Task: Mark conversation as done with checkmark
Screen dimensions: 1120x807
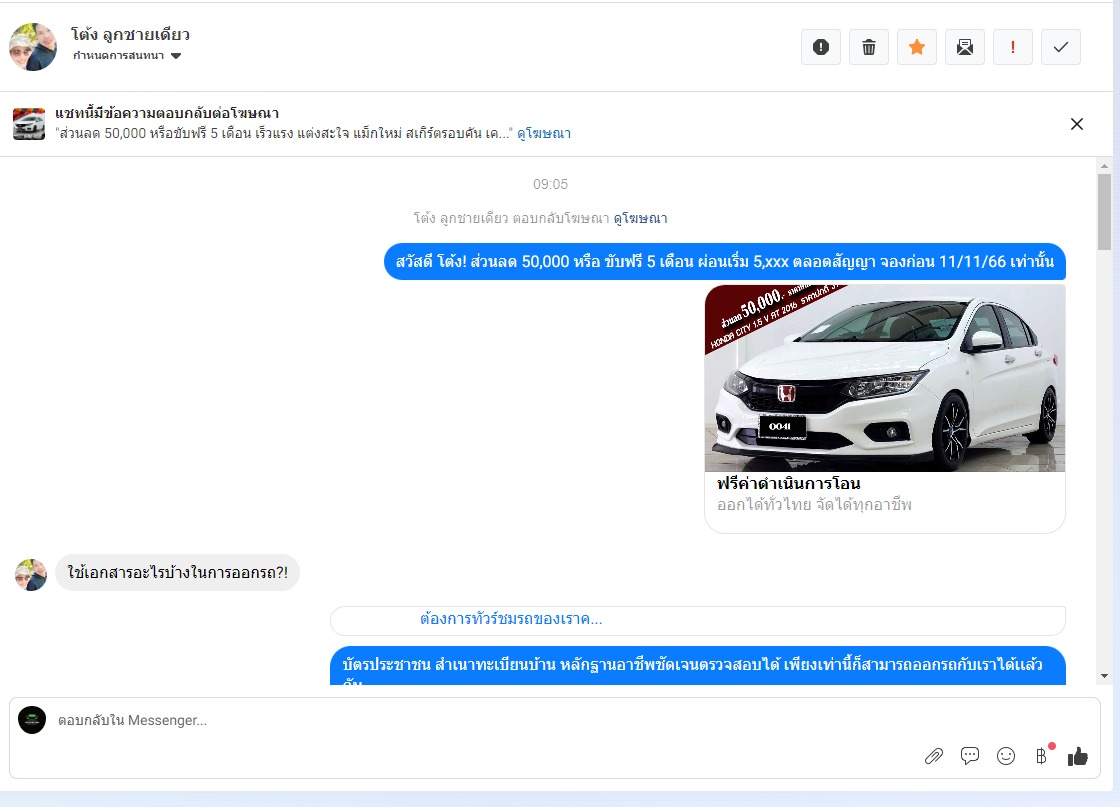Action: pyautogui.click(x=1061, y=47)
